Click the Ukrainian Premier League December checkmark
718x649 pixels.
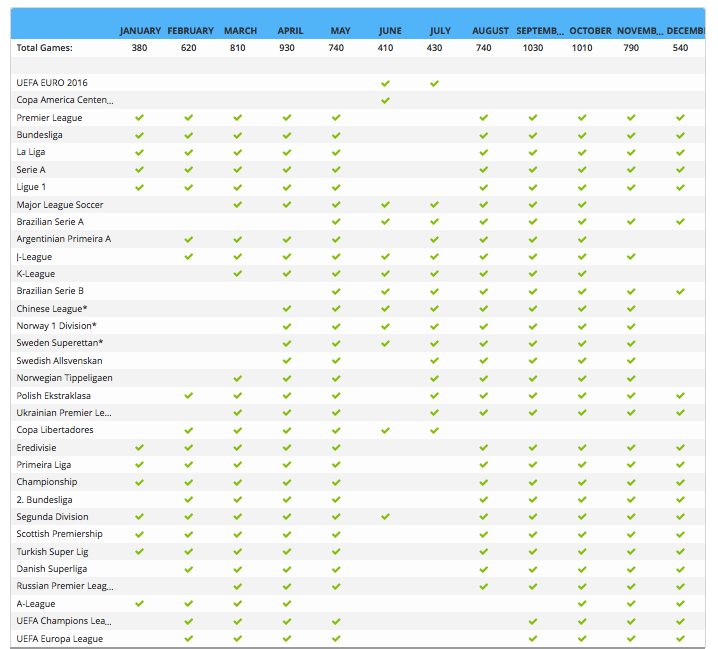(680, 413)
